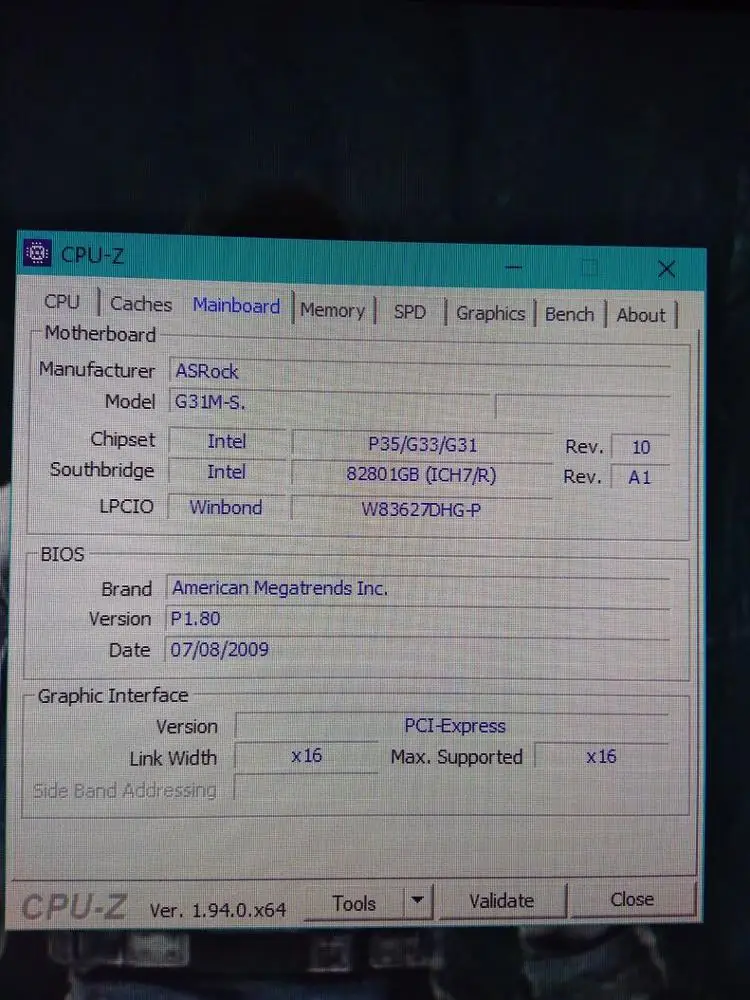The width and height of the screenshot is (750, 1000).
Task: Click the CPU-Z title bar app icon
Action: [x=38, y=253]
